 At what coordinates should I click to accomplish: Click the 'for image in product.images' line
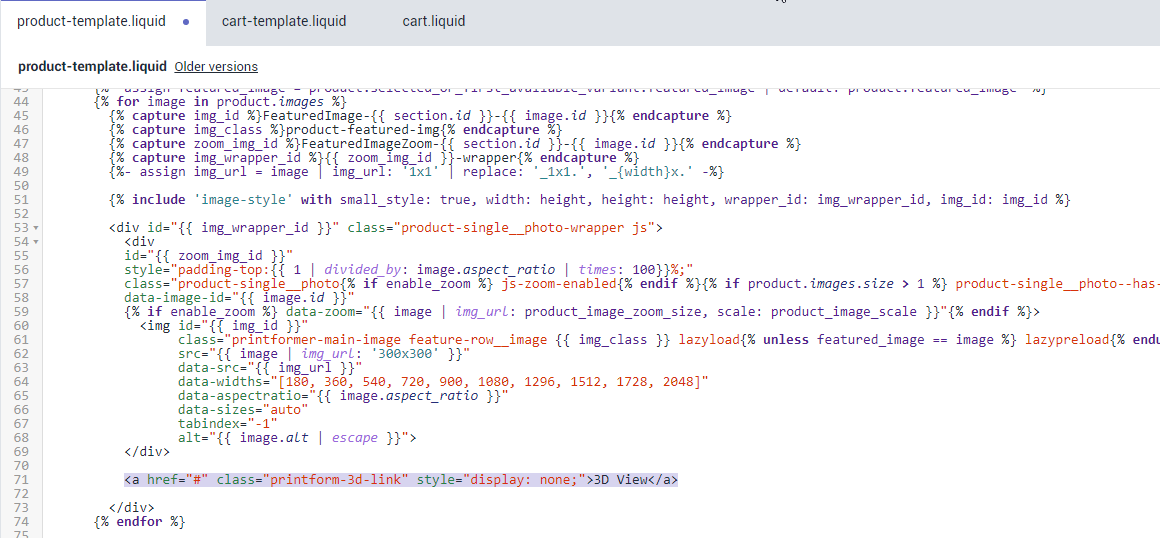click(220, 102)
